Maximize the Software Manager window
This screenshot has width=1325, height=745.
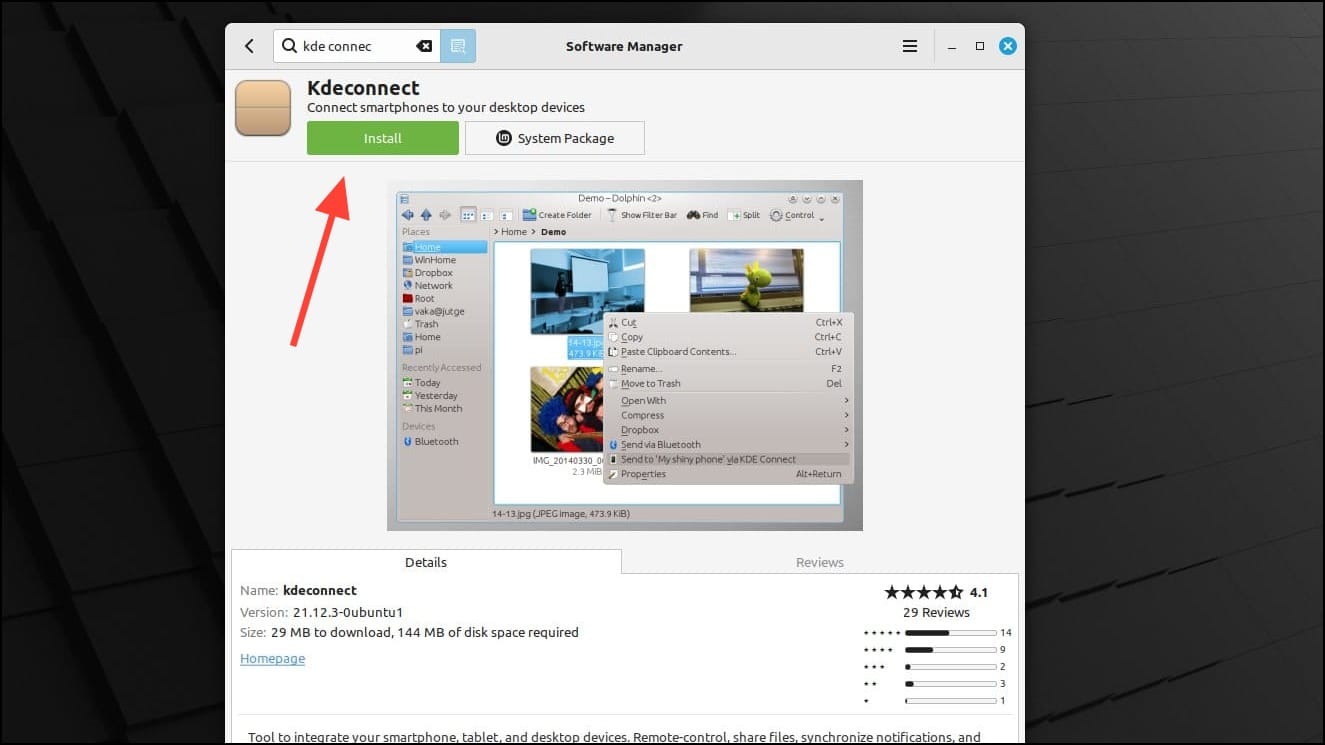[980, 46]
